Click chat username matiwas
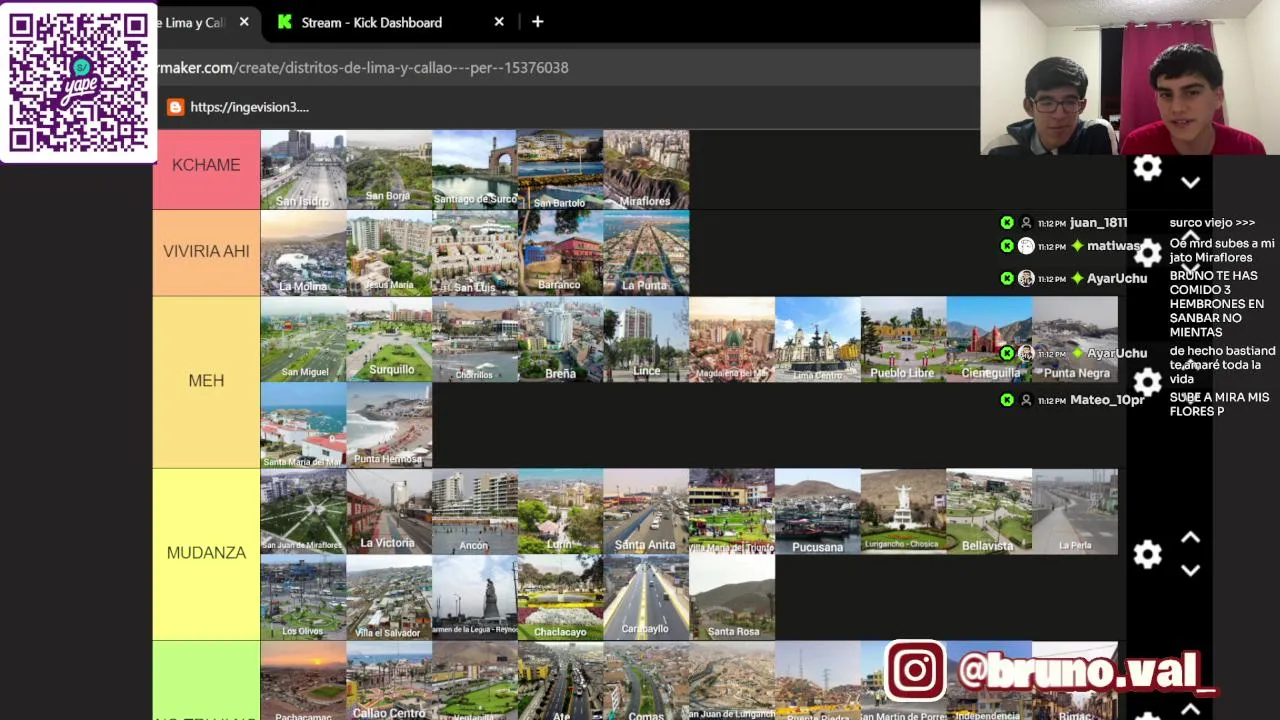Screen dimensions: 1280x720 pos(1114,246)
